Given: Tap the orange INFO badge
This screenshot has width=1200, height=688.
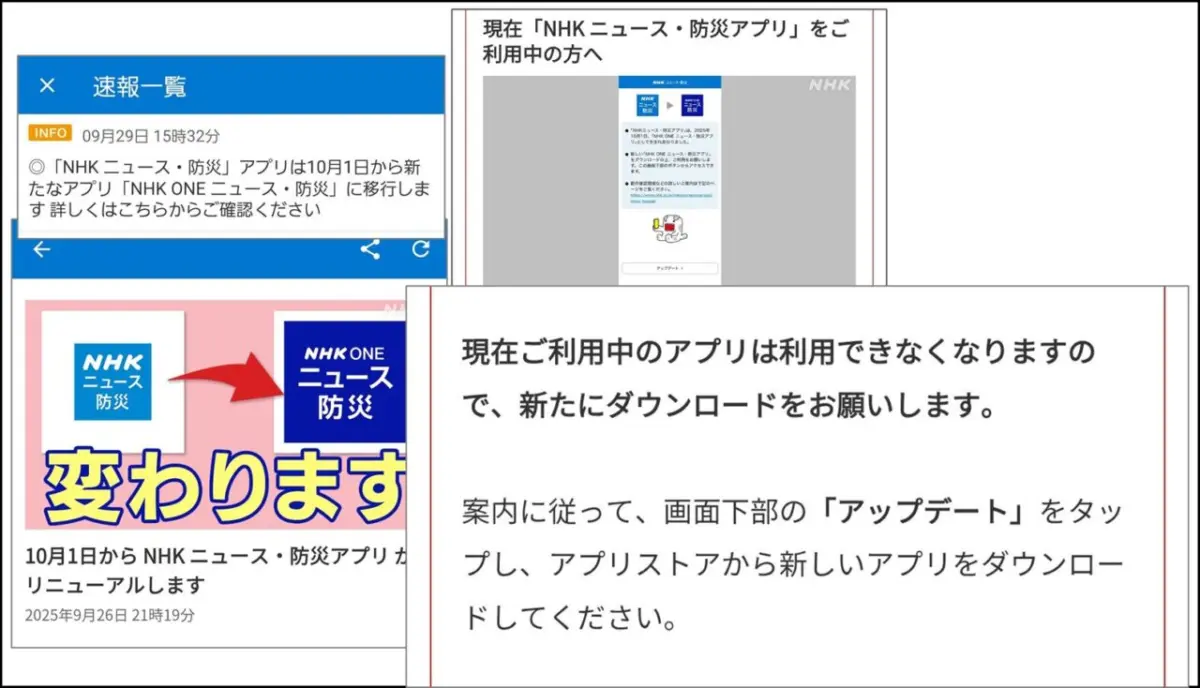Looking at the screenshot, I should tap(51, 133).
